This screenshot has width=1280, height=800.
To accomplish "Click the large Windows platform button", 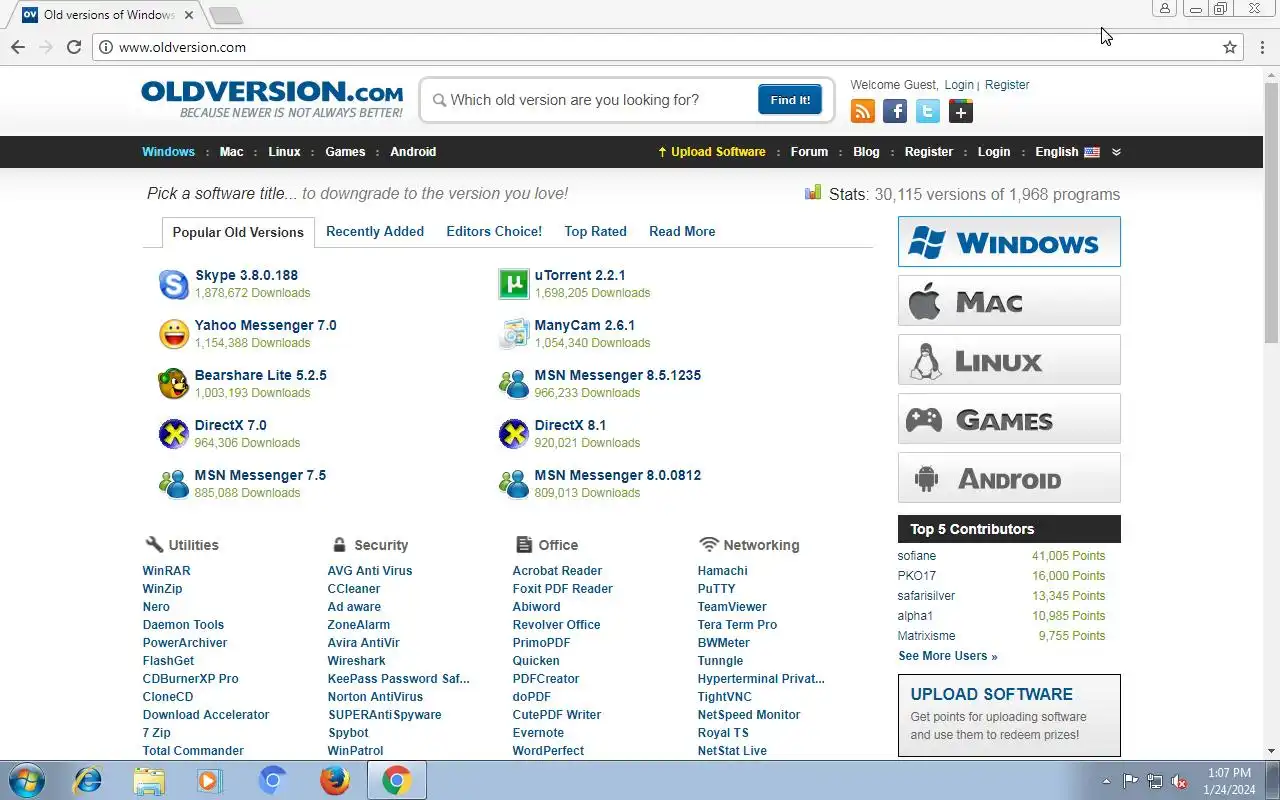I will [x=1009, y=242].
